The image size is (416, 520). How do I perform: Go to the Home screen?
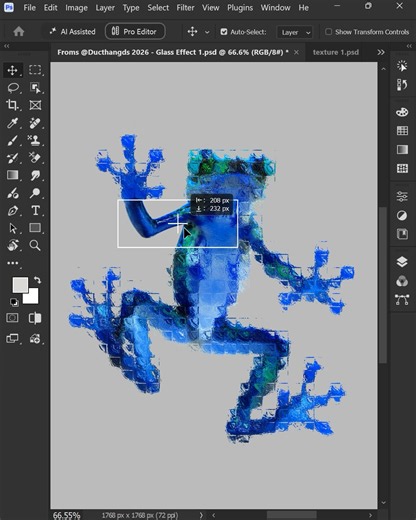pos(19,32)
